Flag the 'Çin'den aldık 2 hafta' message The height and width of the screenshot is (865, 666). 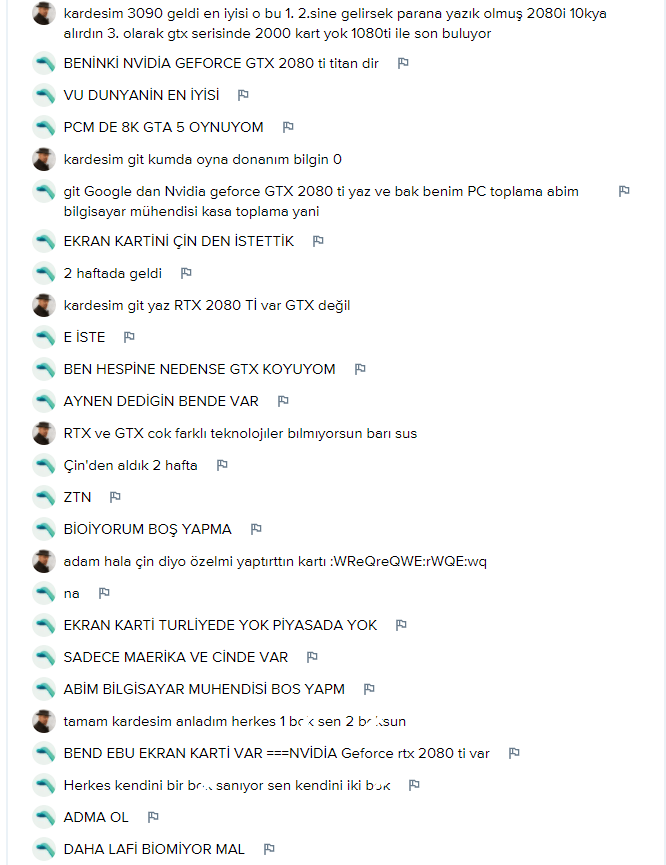pos(222,464)
